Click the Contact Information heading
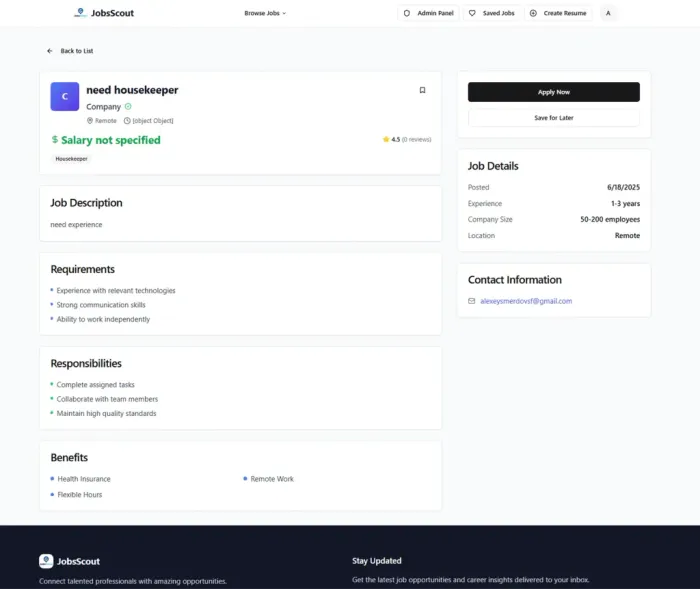Viewport: 700px width, 589px height. tap(515, 280)
